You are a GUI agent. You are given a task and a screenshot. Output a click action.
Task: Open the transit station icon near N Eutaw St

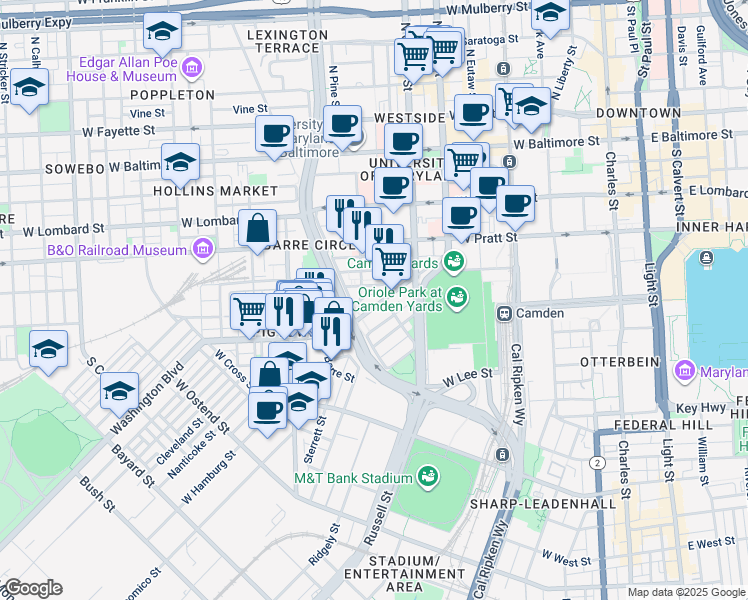point(503,69)
